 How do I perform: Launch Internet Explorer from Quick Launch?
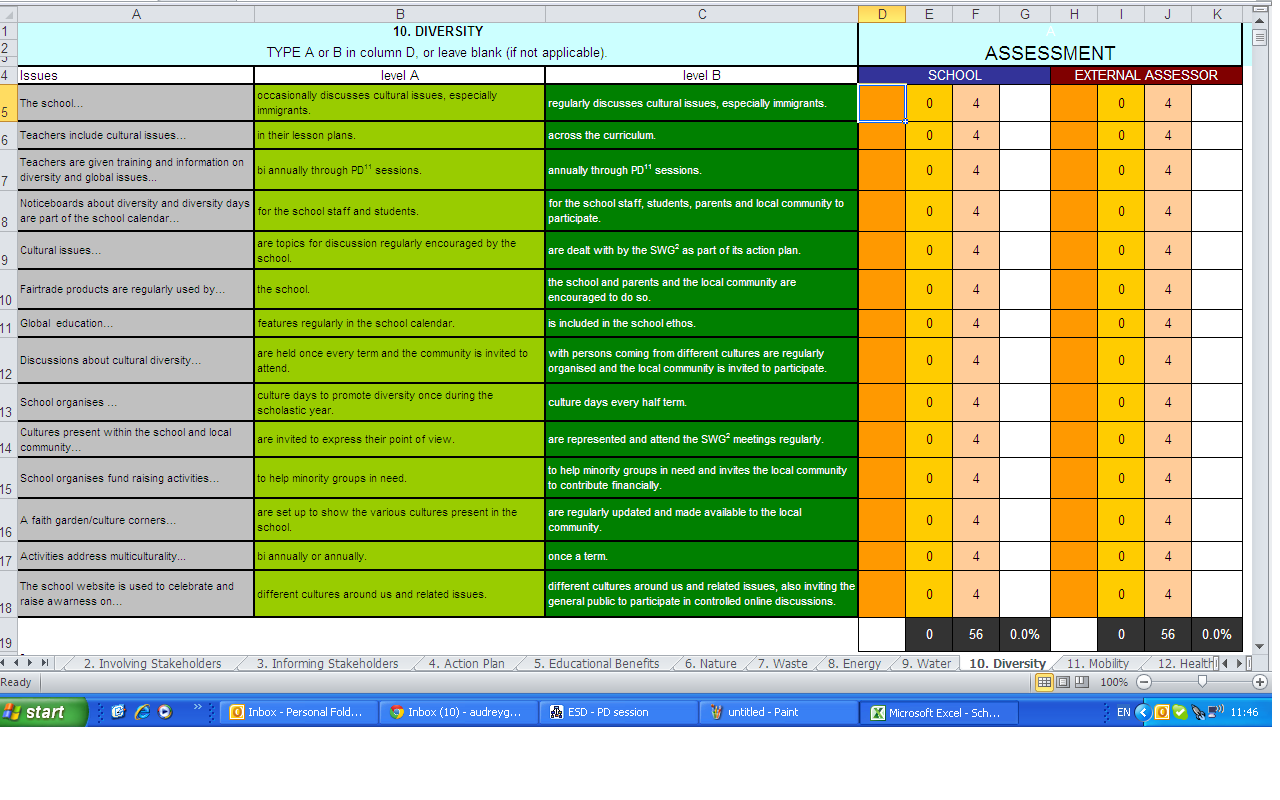142,712
